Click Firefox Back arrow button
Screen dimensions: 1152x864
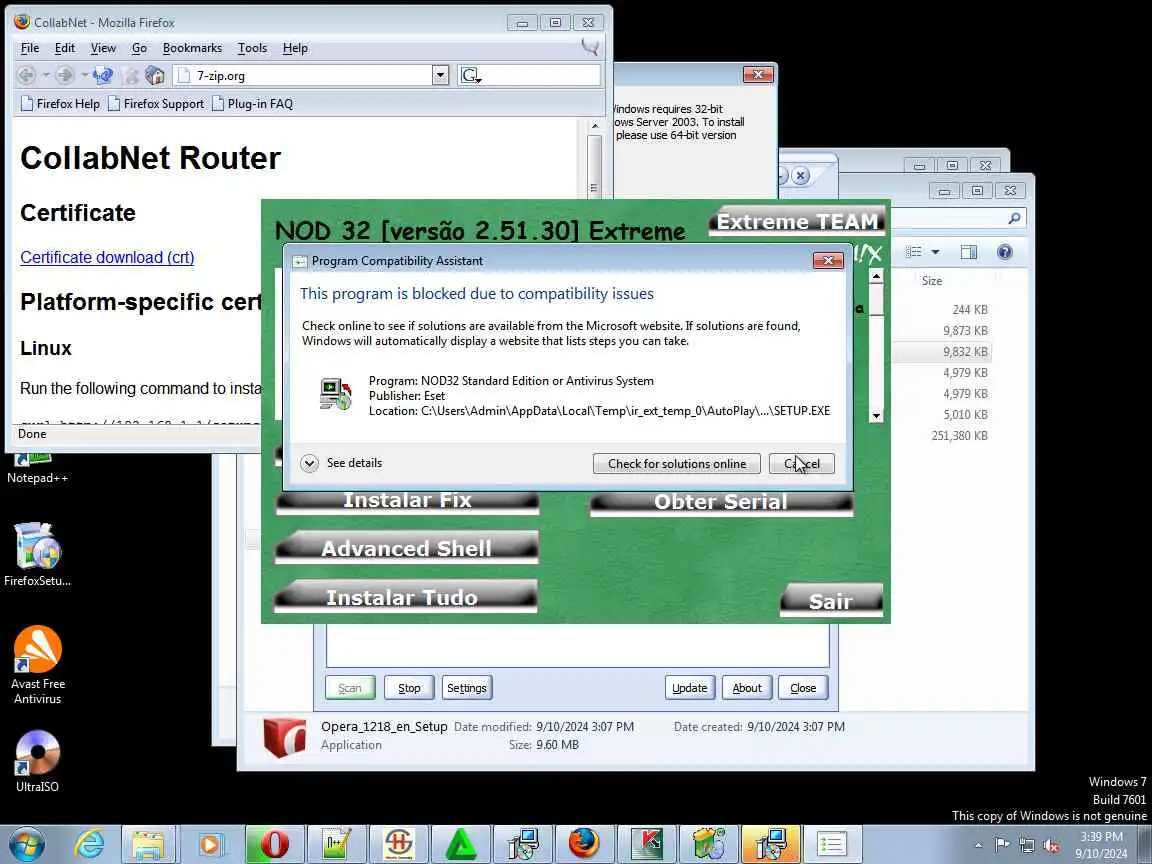[26, 75]
